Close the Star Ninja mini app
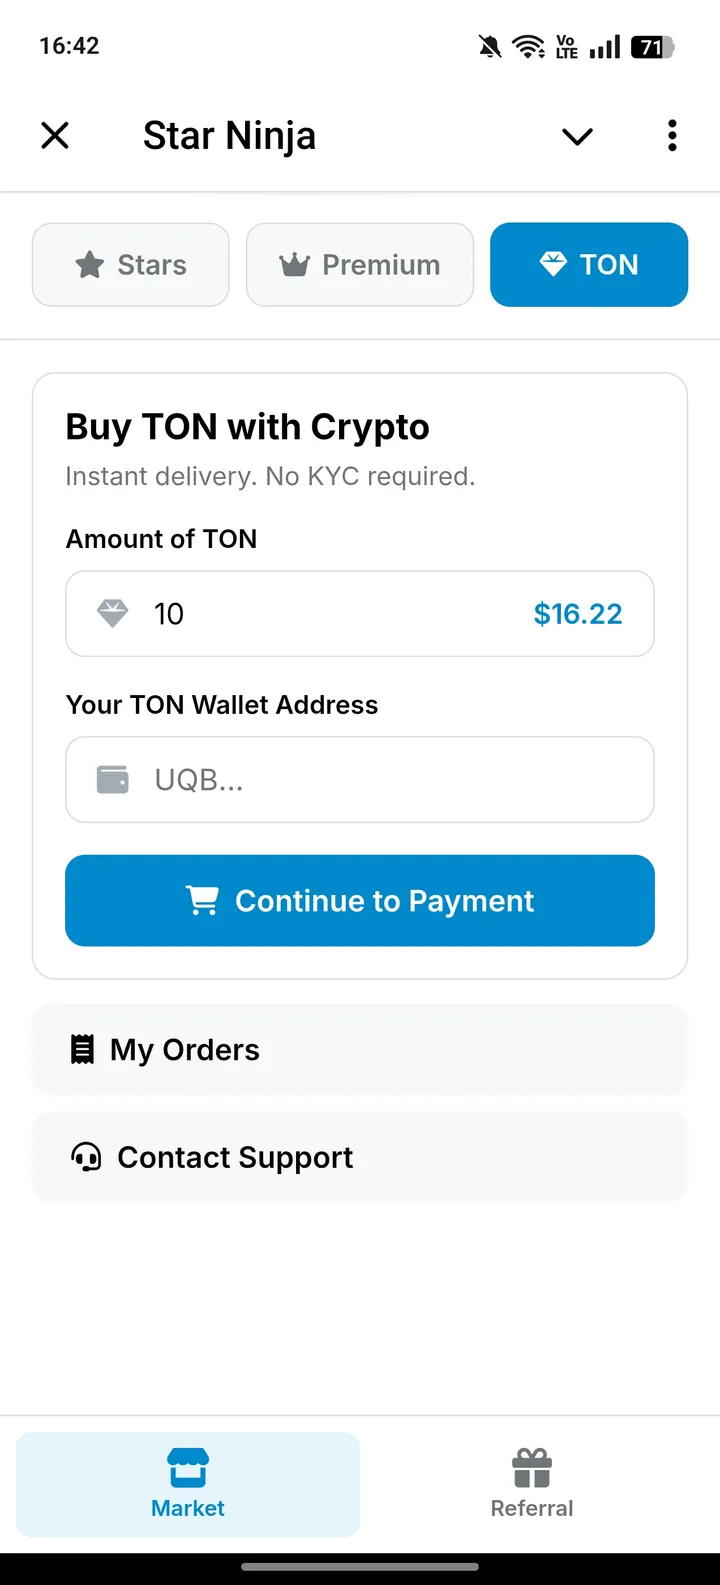The image size is (720, 1585). [55, 135]
